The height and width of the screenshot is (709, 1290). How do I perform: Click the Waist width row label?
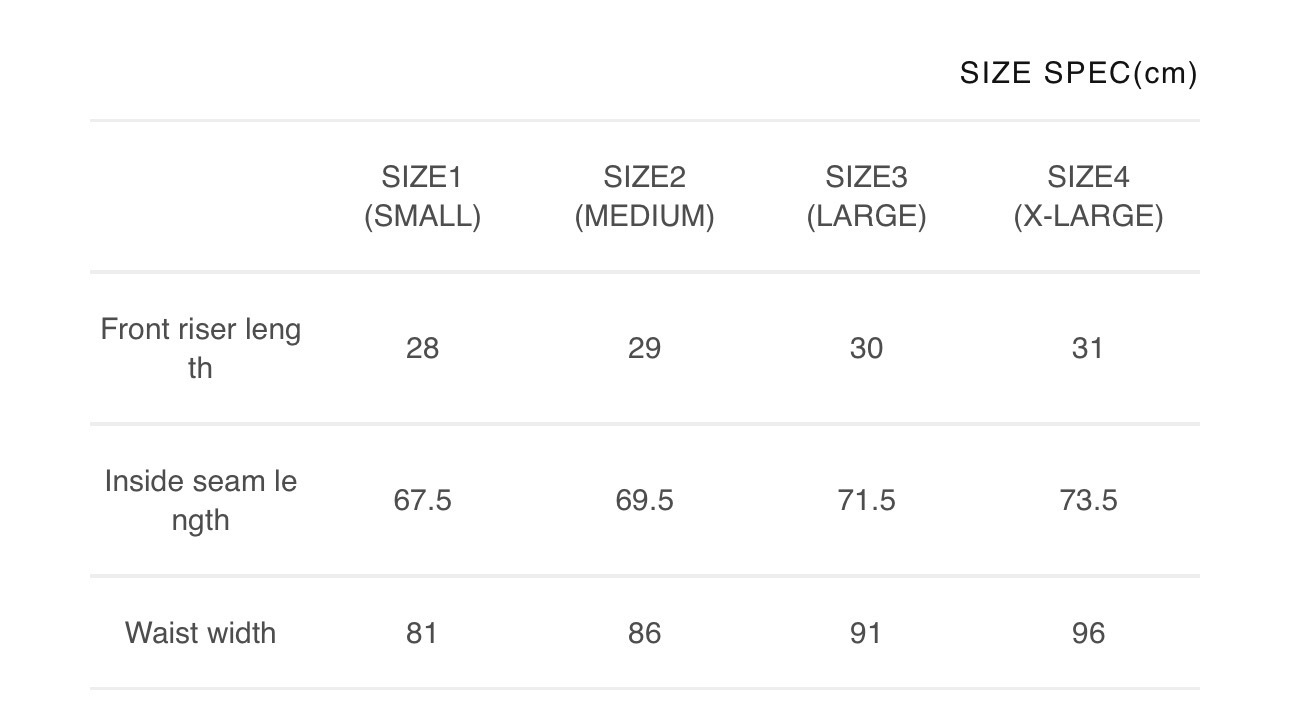click(x=200, y=633)
